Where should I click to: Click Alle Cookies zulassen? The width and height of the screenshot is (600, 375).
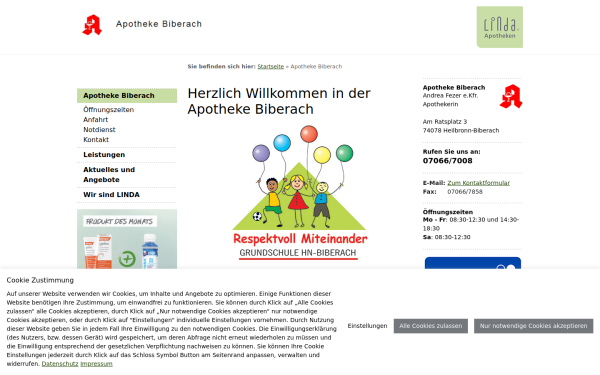(430, 326)
